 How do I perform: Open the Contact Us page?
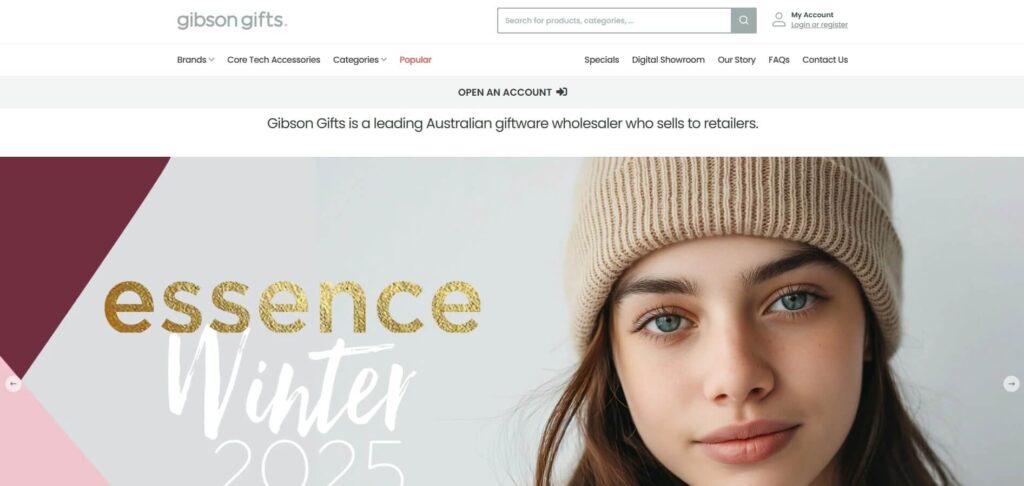pos(825,59)
